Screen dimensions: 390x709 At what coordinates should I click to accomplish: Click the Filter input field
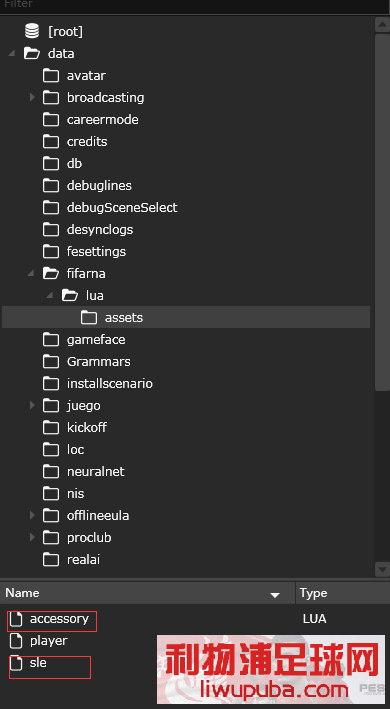[x=195, y=5]
